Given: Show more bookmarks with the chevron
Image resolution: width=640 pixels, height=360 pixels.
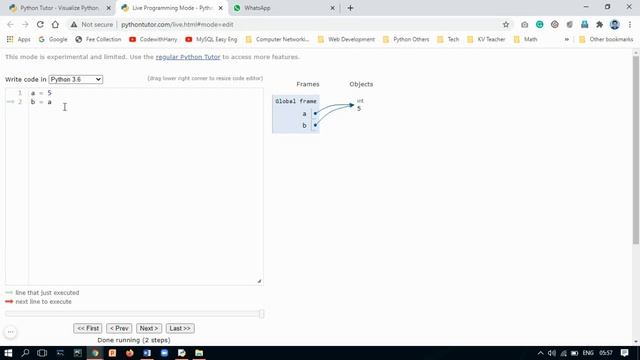Looking at the screenshot, I should (x=567, y=39).
